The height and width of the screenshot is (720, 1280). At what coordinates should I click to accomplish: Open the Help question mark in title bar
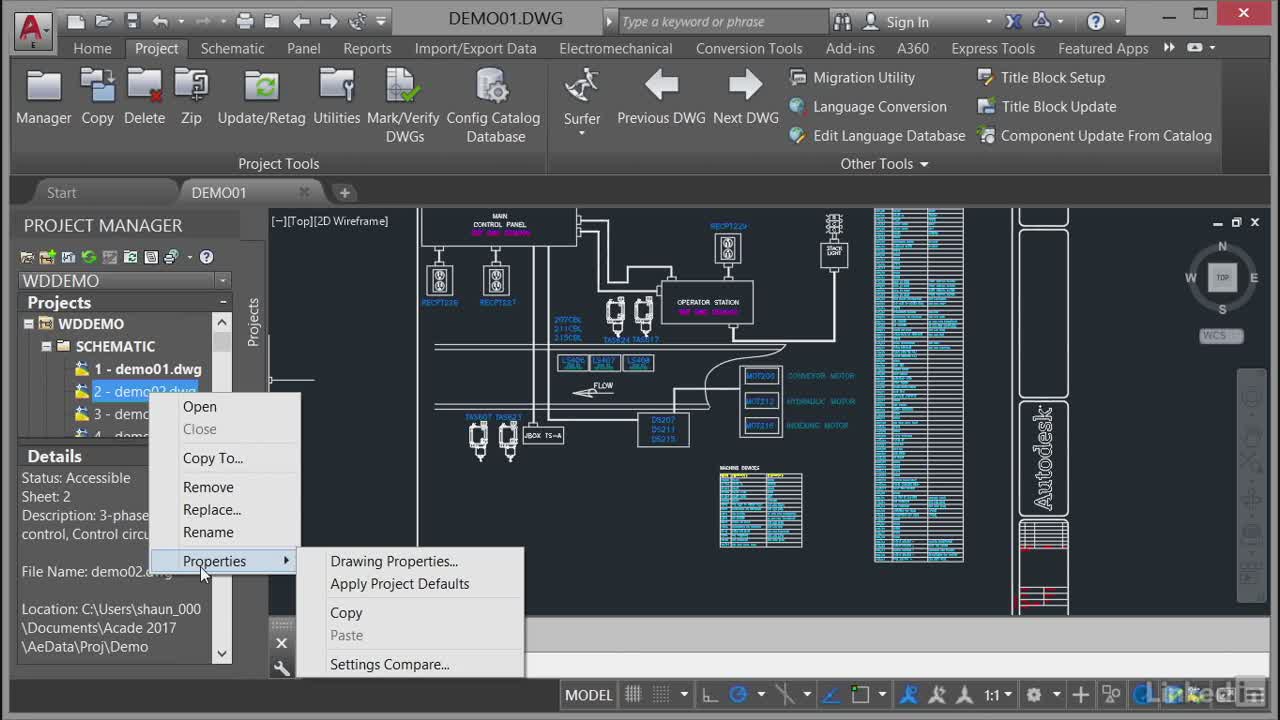coord(1095,21)
